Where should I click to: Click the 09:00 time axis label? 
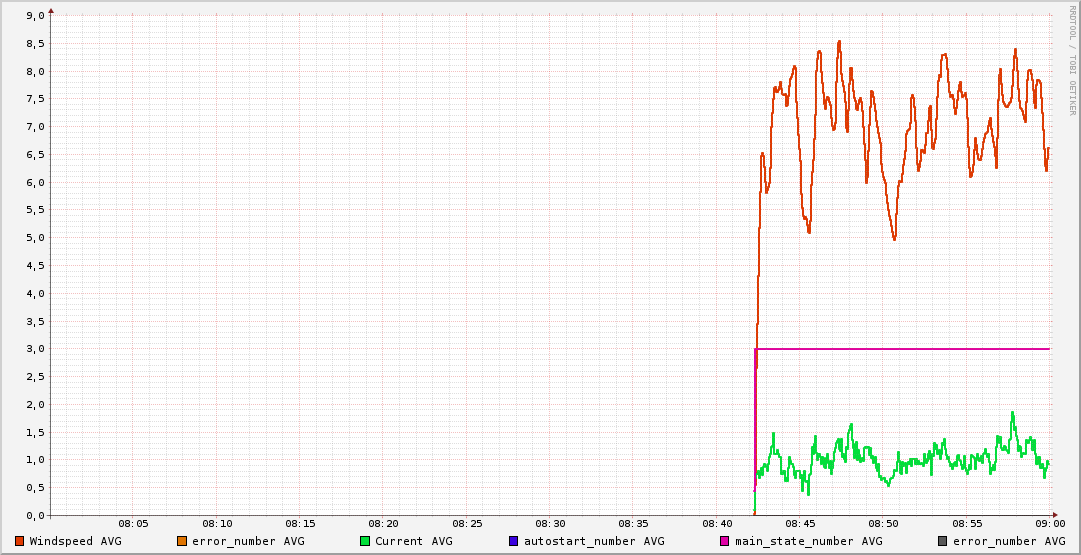pyautogui.click(x=1049, y=524)
